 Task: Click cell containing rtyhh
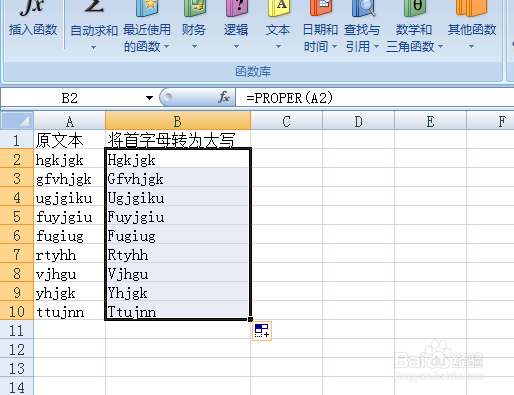69,254
